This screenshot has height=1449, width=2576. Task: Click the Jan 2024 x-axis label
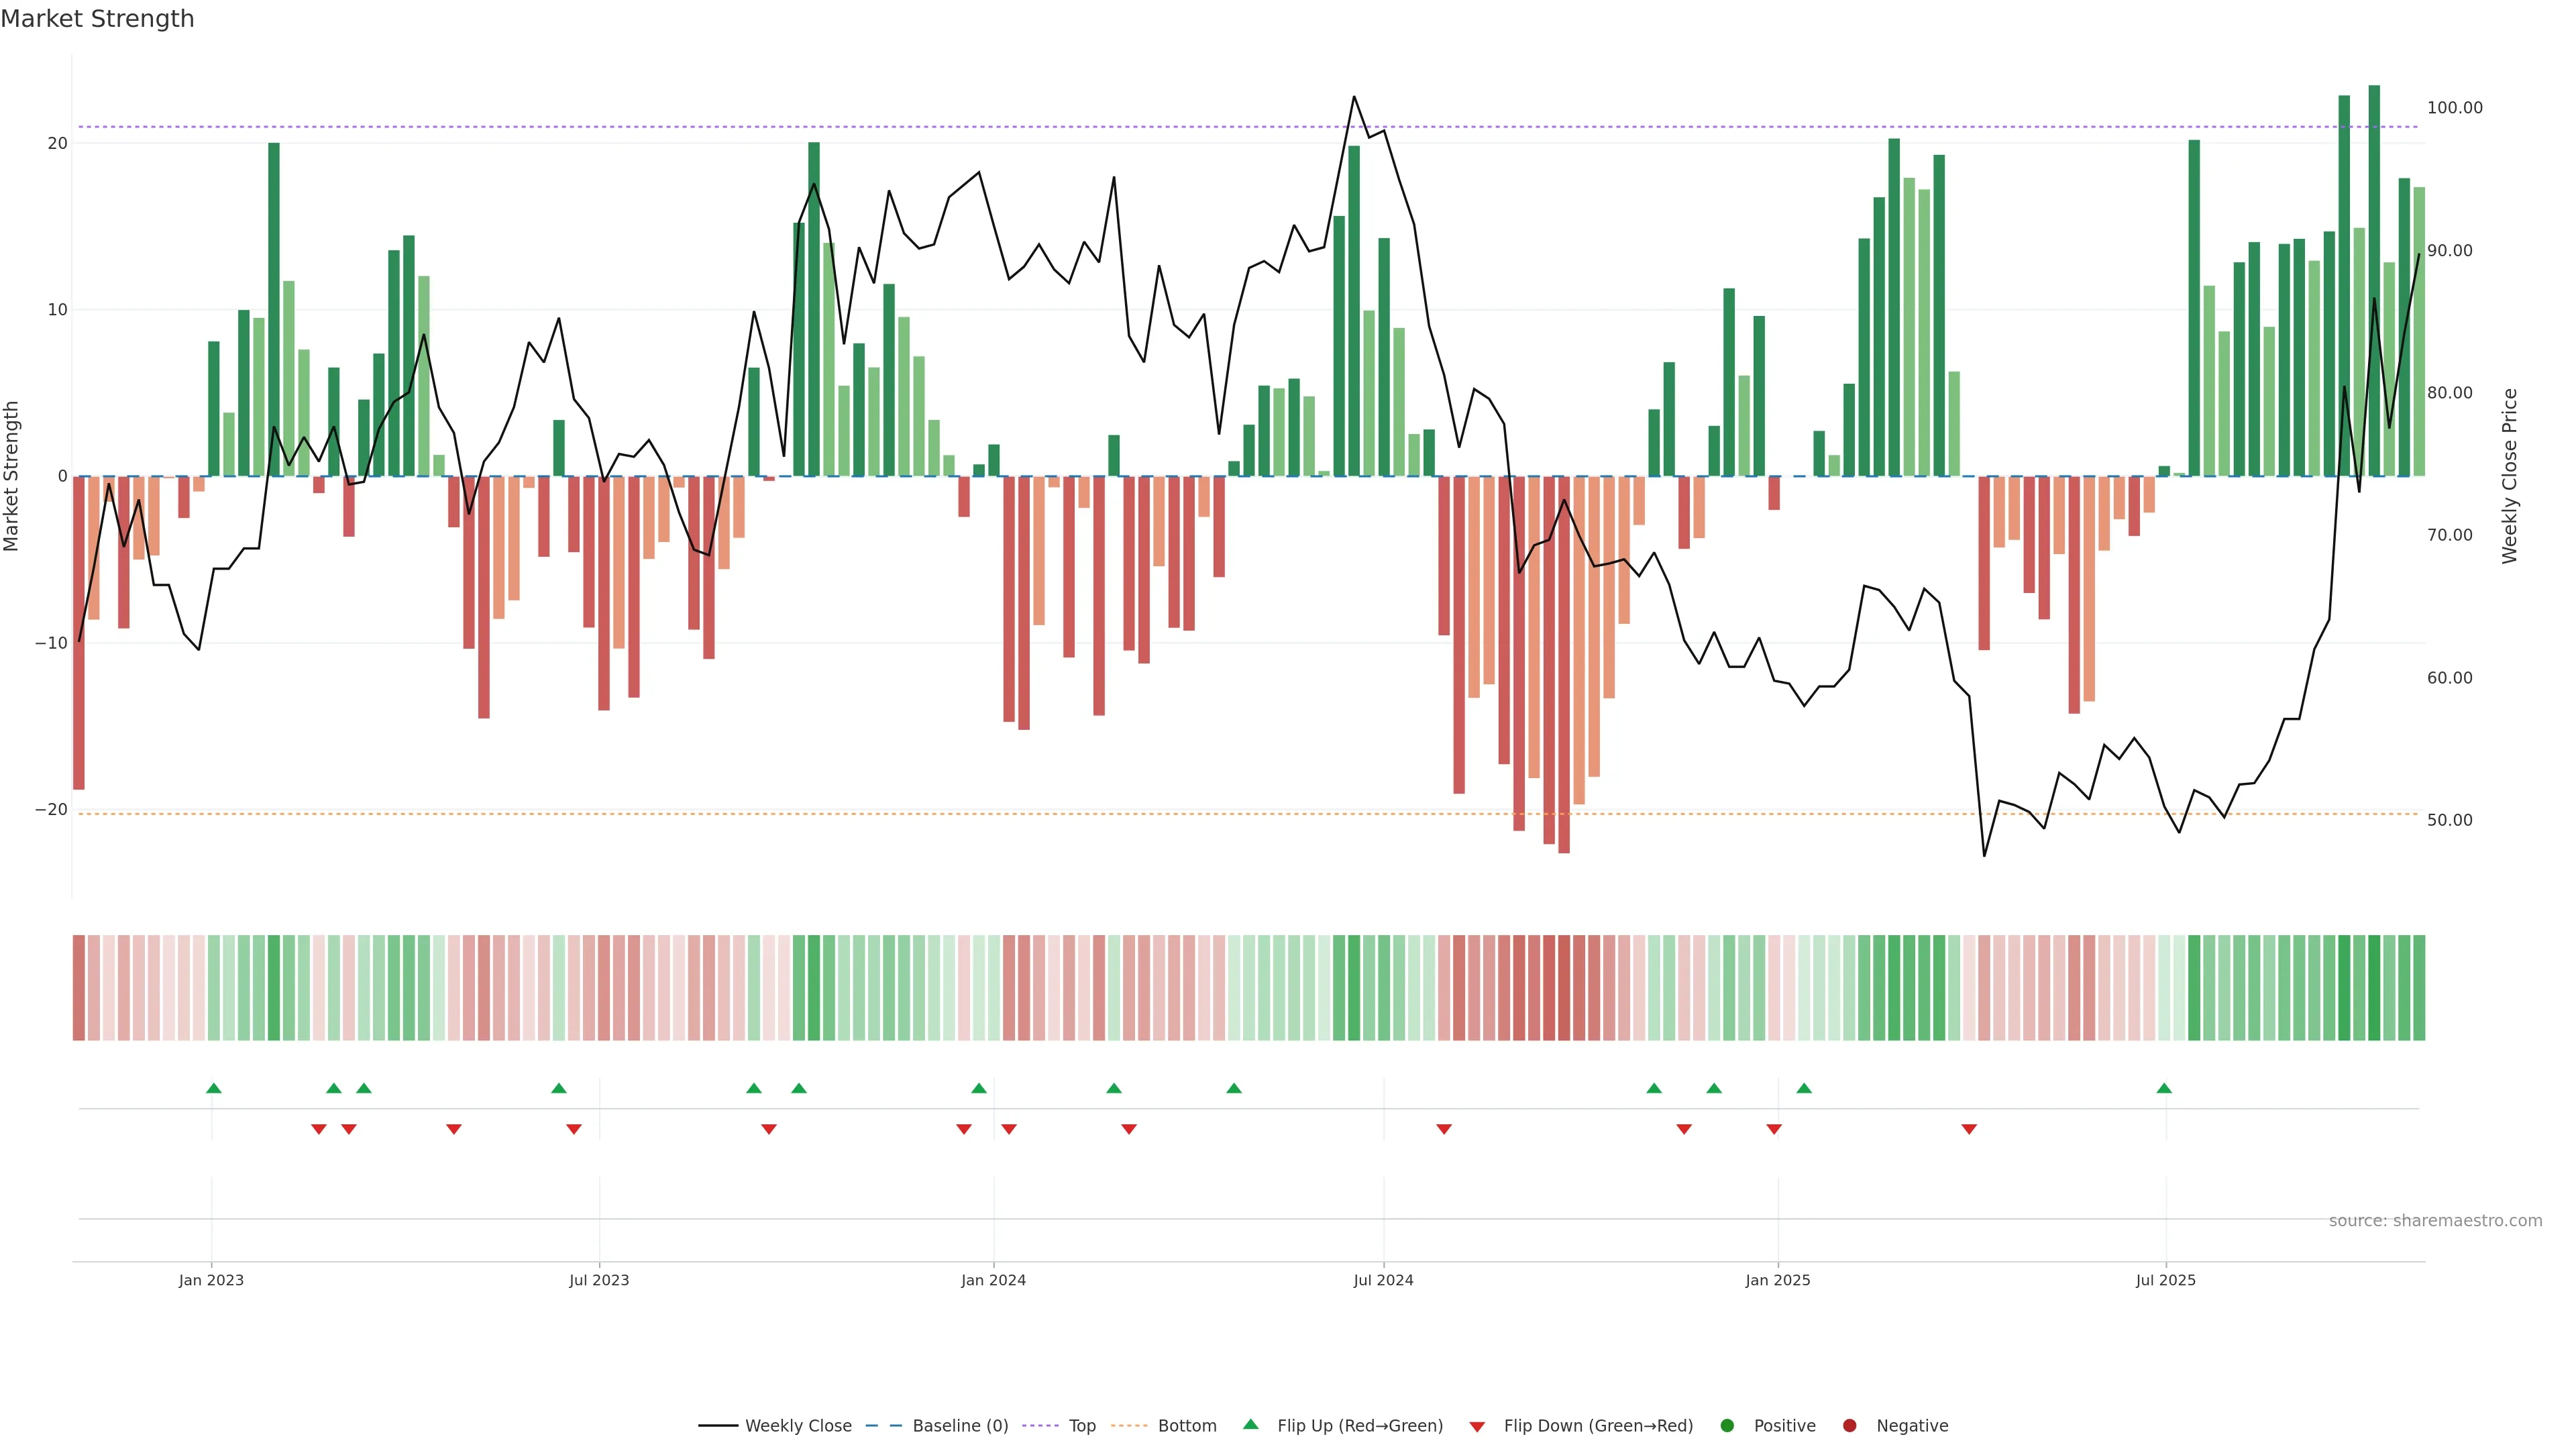[993, 1280]
